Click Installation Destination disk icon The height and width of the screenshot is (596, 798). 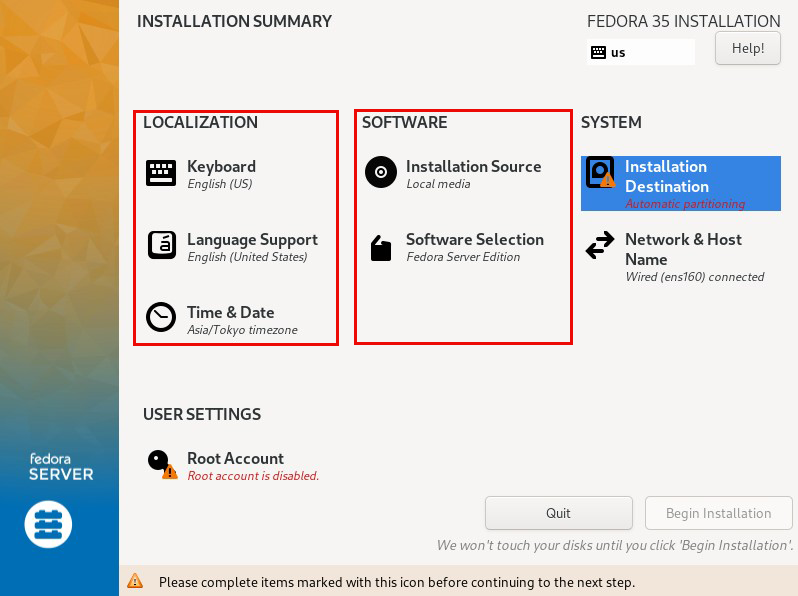(601, 172)
